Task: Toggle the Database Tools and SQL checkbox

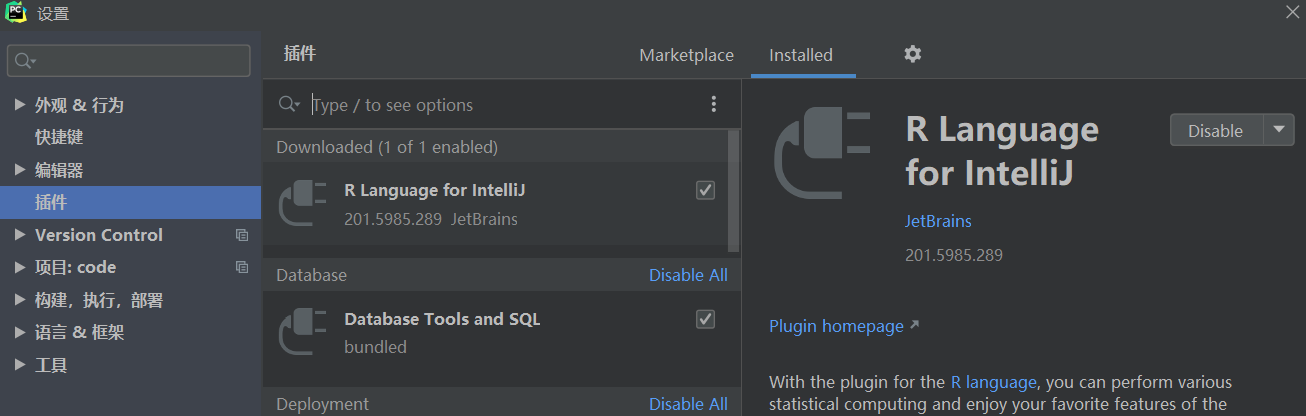Action: [x=706, y=319]
